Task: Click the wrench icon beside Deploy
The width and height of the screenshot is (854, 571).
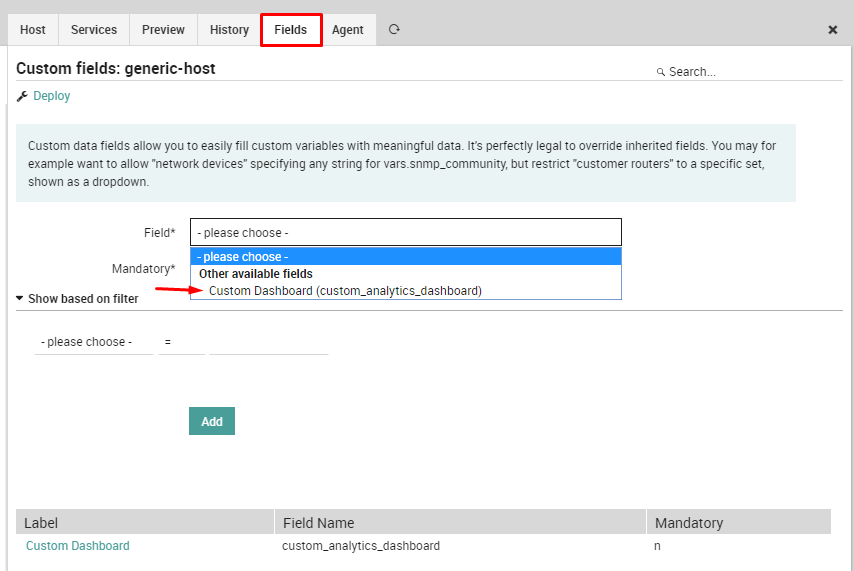Action: pos(22,96)
